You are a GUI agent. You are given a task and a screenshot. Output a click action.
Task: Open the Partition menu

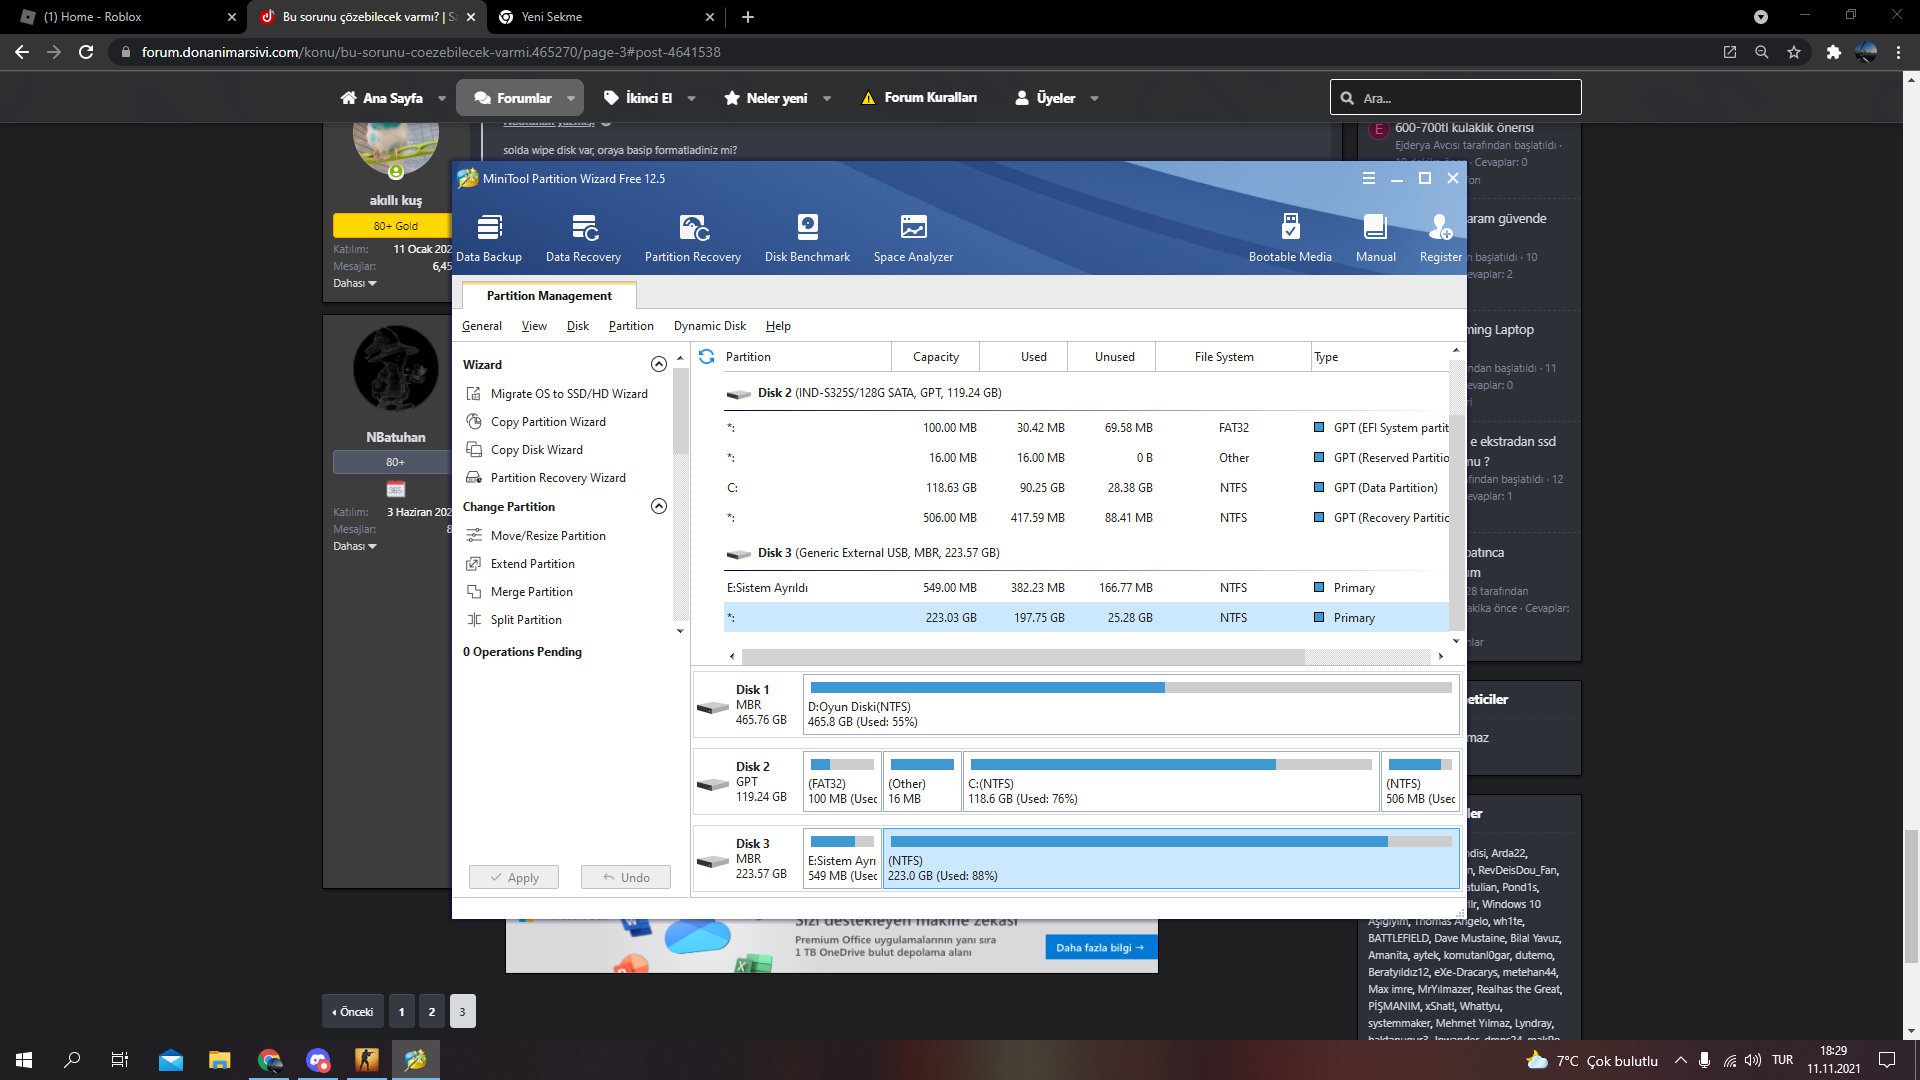(630, 326)
